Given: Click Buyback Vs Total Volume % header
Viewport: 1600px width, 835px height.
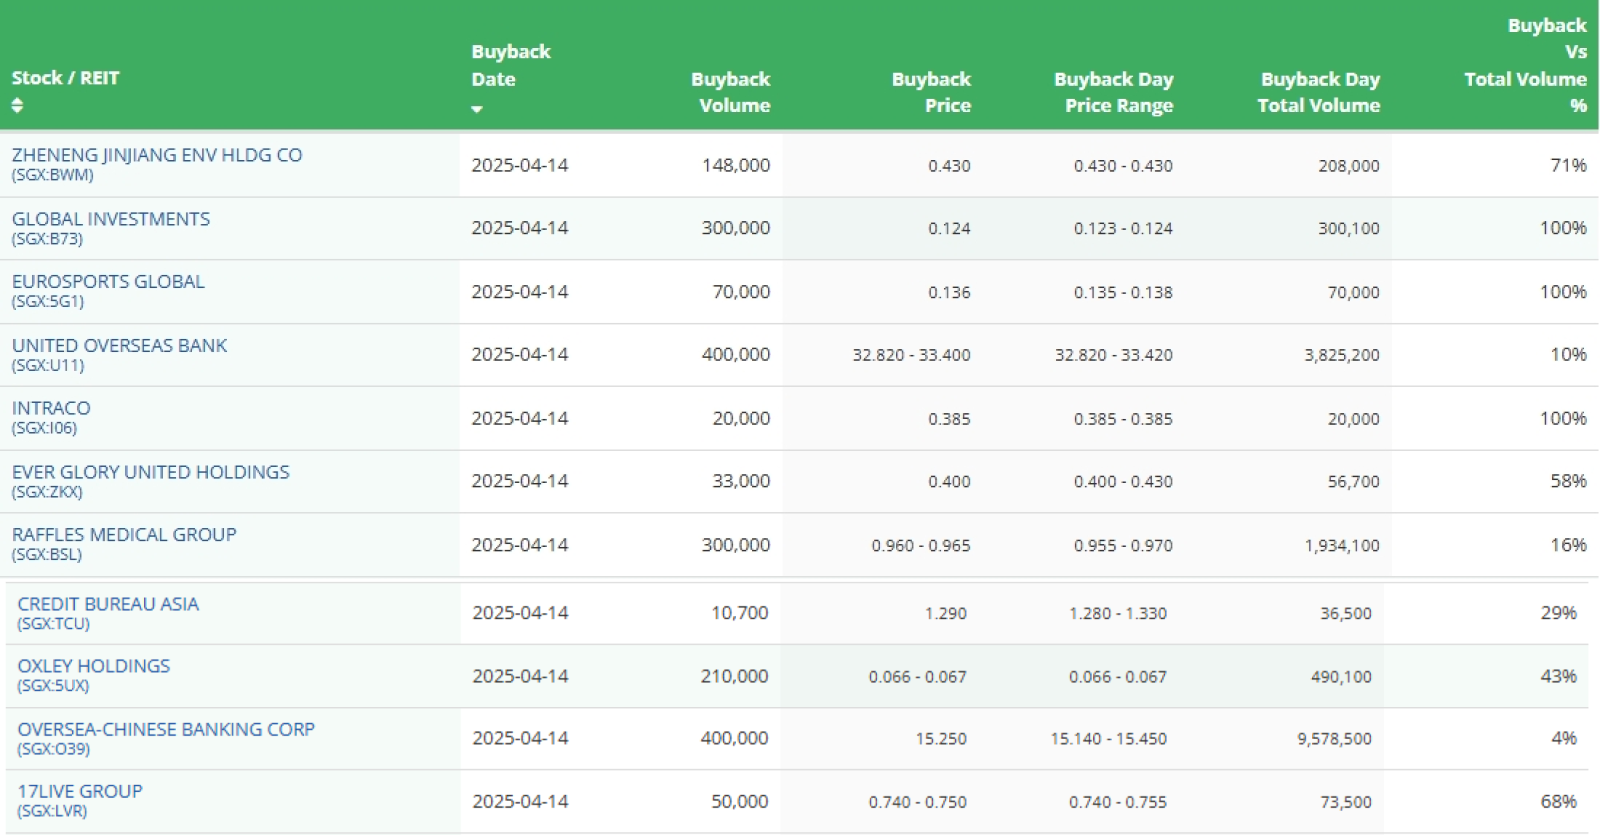Looking at the screenshot, I should [1526, 65].
